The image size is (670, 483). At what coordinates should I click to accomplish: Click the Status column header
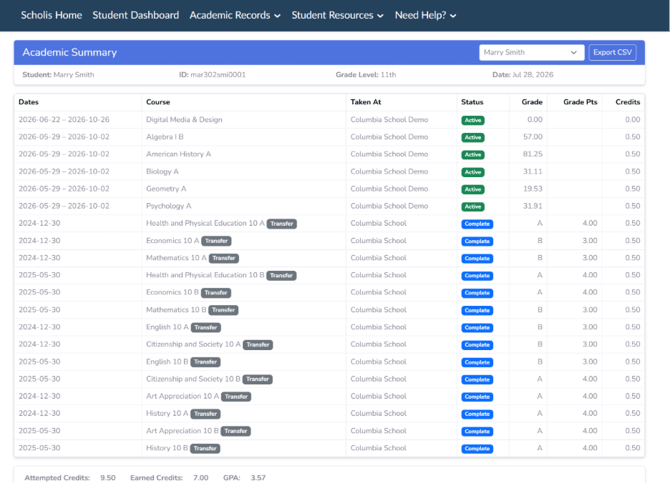[x=472, y=102]
